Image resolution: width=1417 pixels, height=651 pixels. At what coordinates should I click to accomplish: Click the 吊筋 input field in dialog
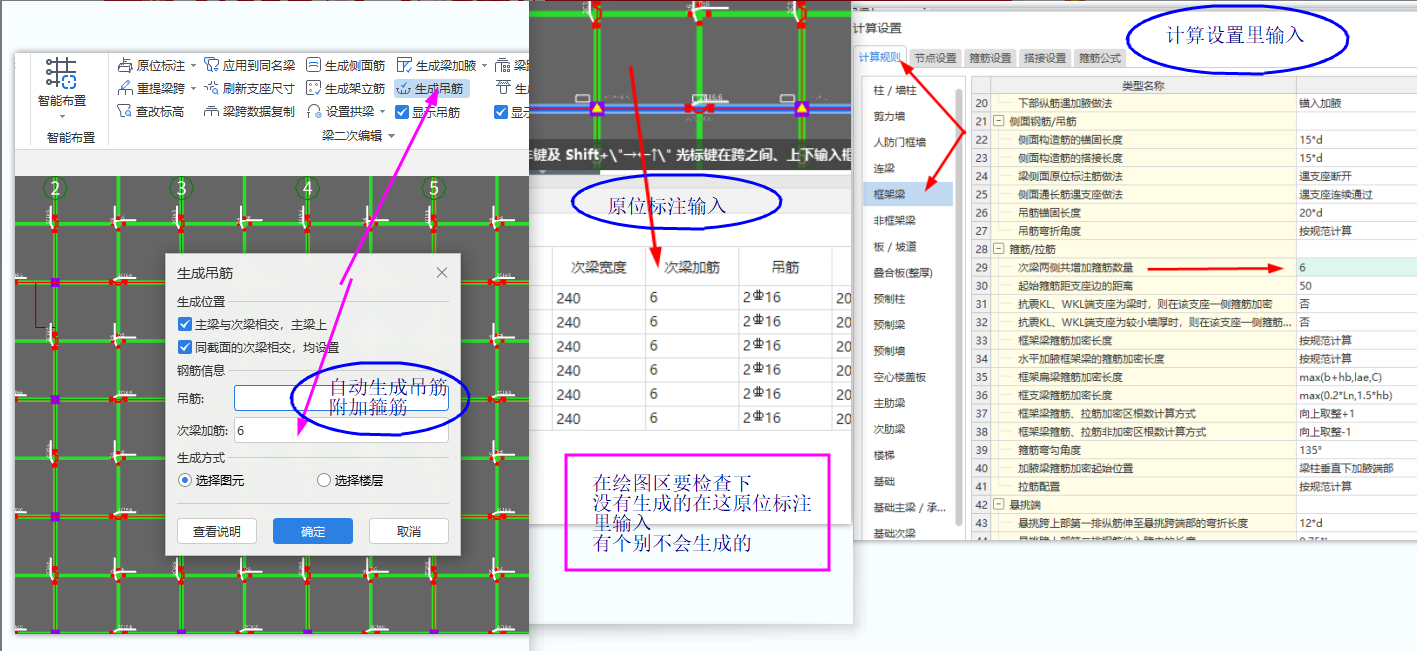pyautogui.click(x=341, y=398)
